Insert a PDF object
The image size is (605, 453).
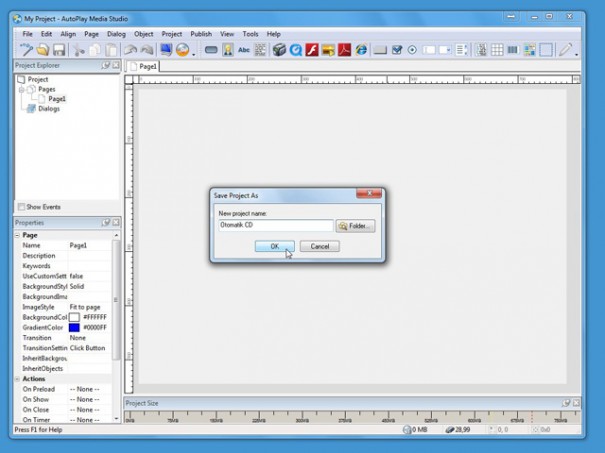345,50
